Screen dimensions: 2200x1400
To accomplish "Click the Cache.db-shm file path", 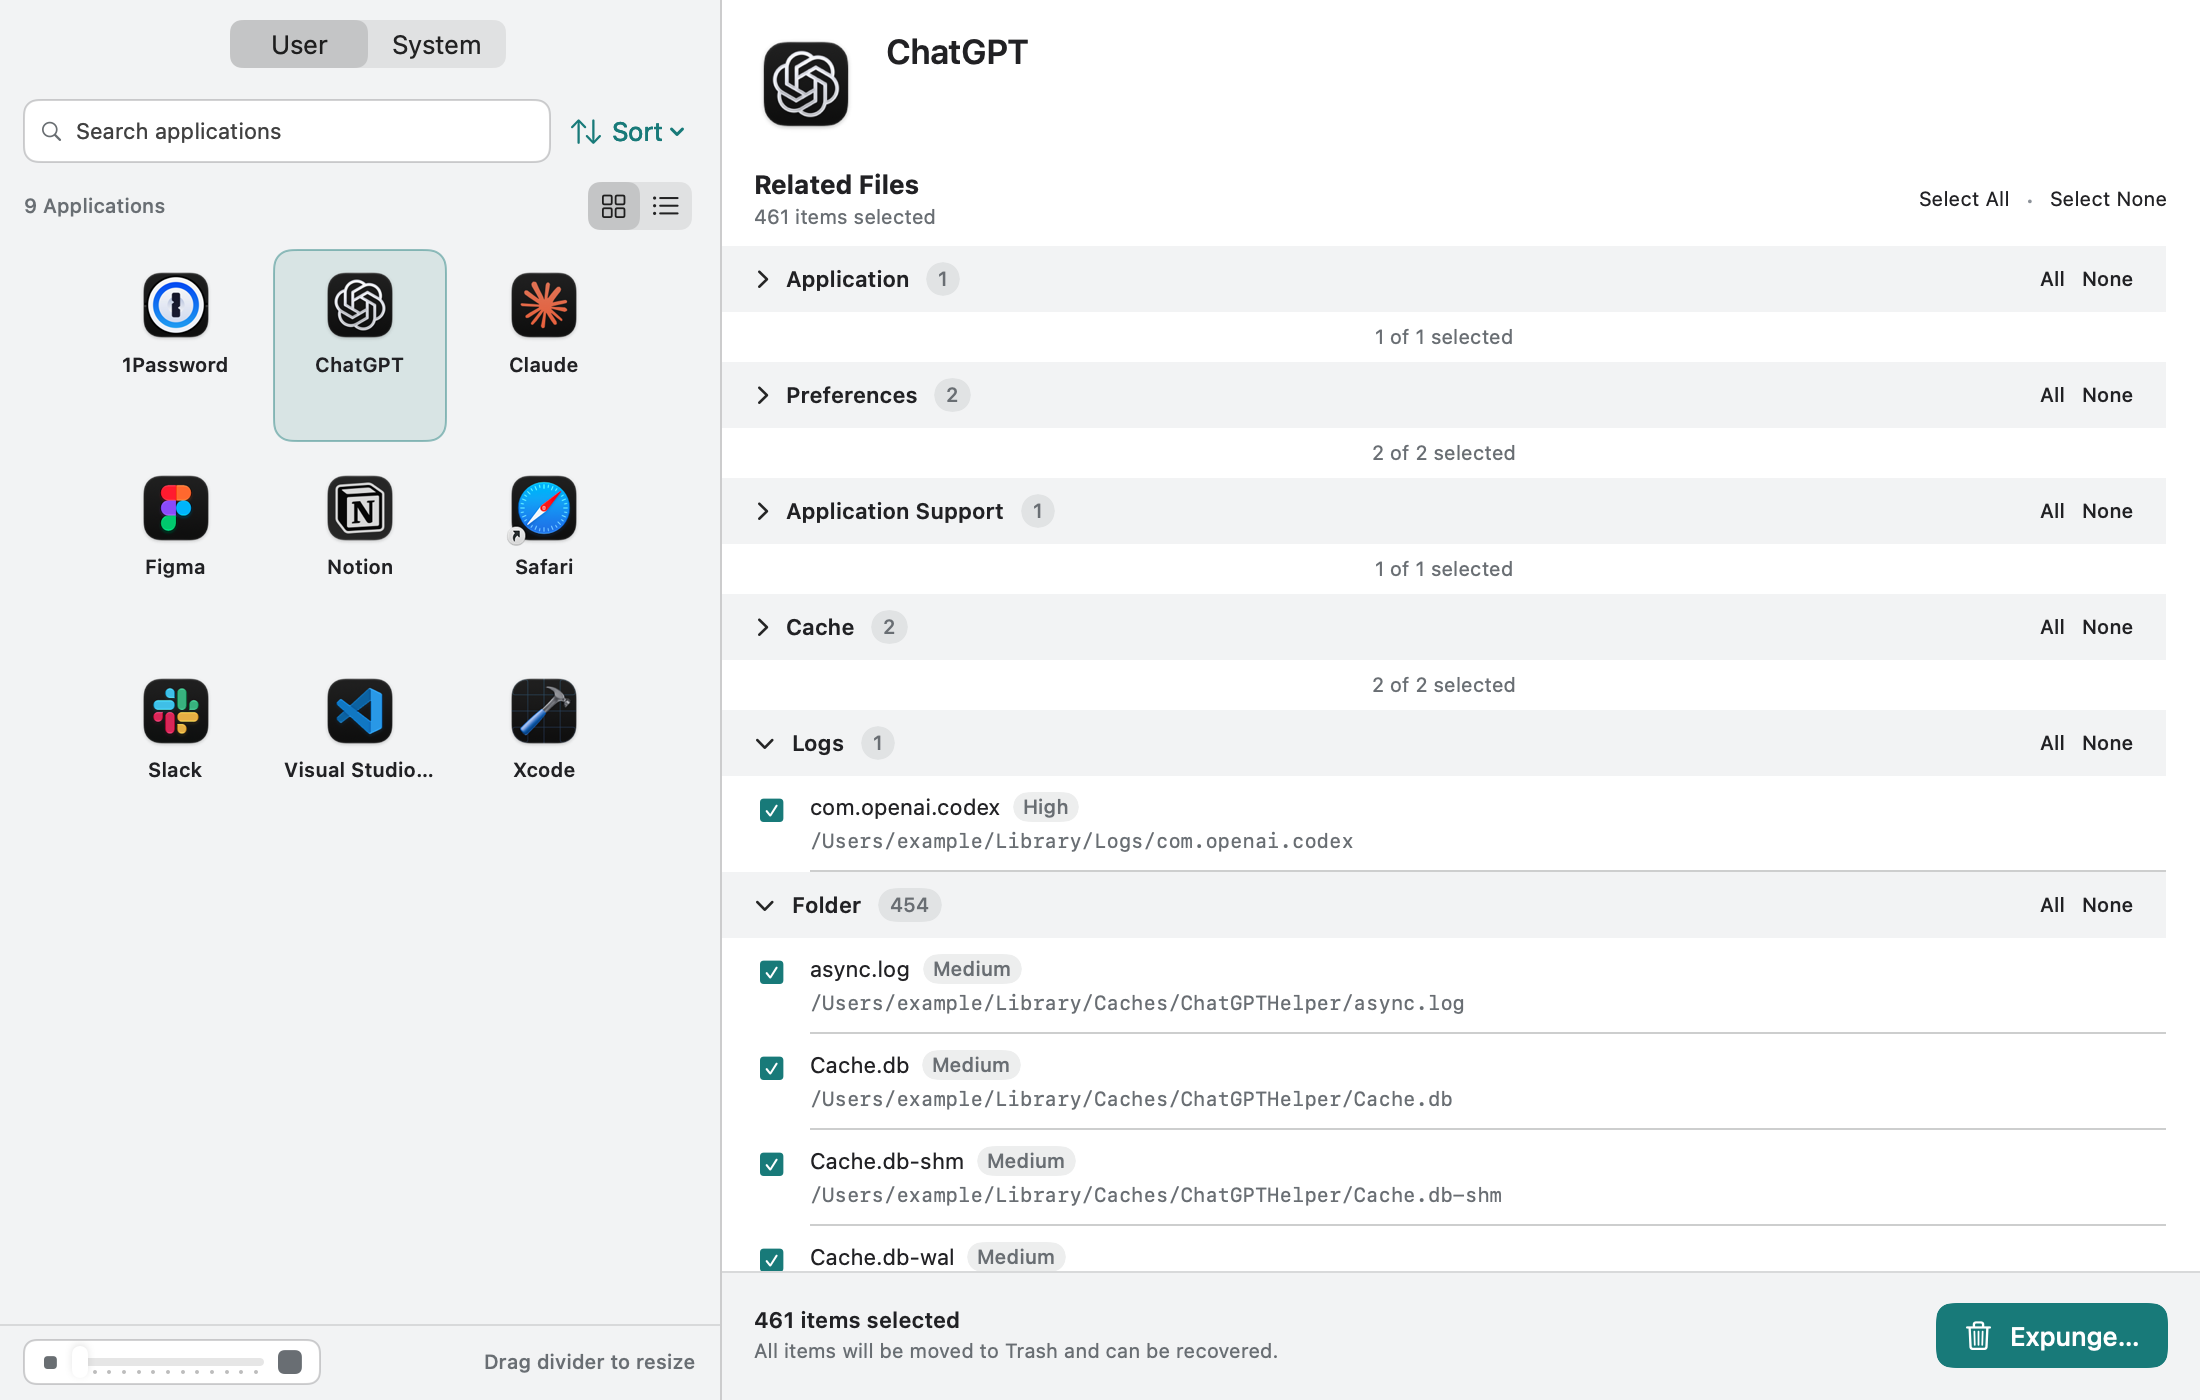I will 1156,1195.
